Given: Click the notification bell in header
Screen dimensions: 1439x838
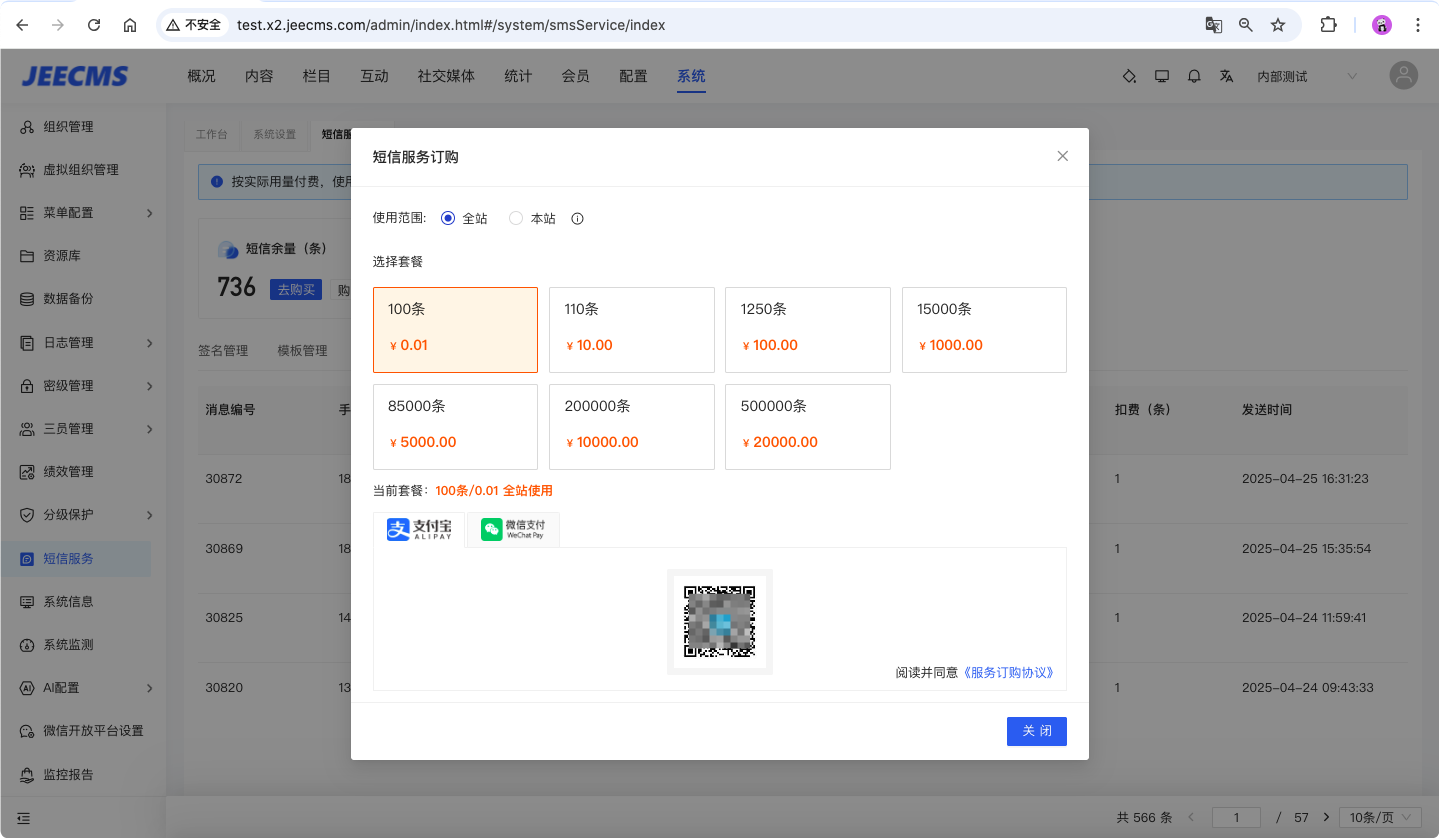Looking at the screenshot, I should [1194, 76].
